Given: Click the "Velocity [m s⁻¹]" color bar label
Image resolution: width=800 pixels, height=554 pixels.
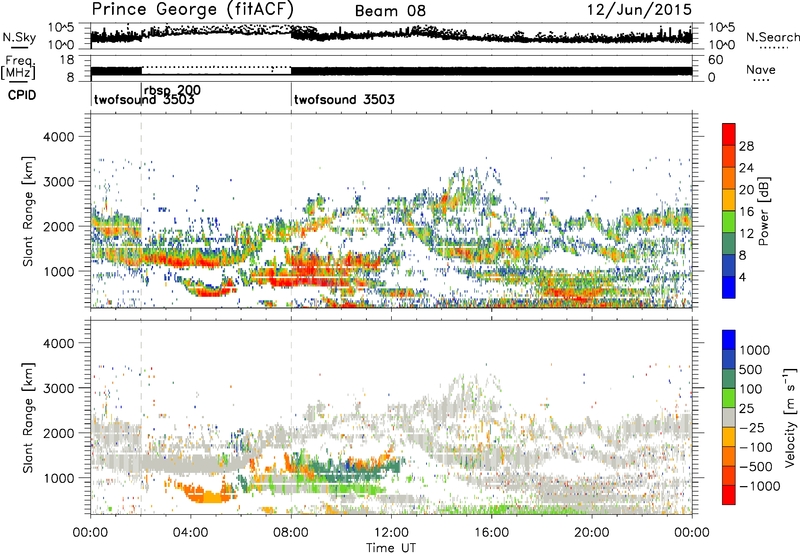Looking at the screenshot, I should point(790,417).
